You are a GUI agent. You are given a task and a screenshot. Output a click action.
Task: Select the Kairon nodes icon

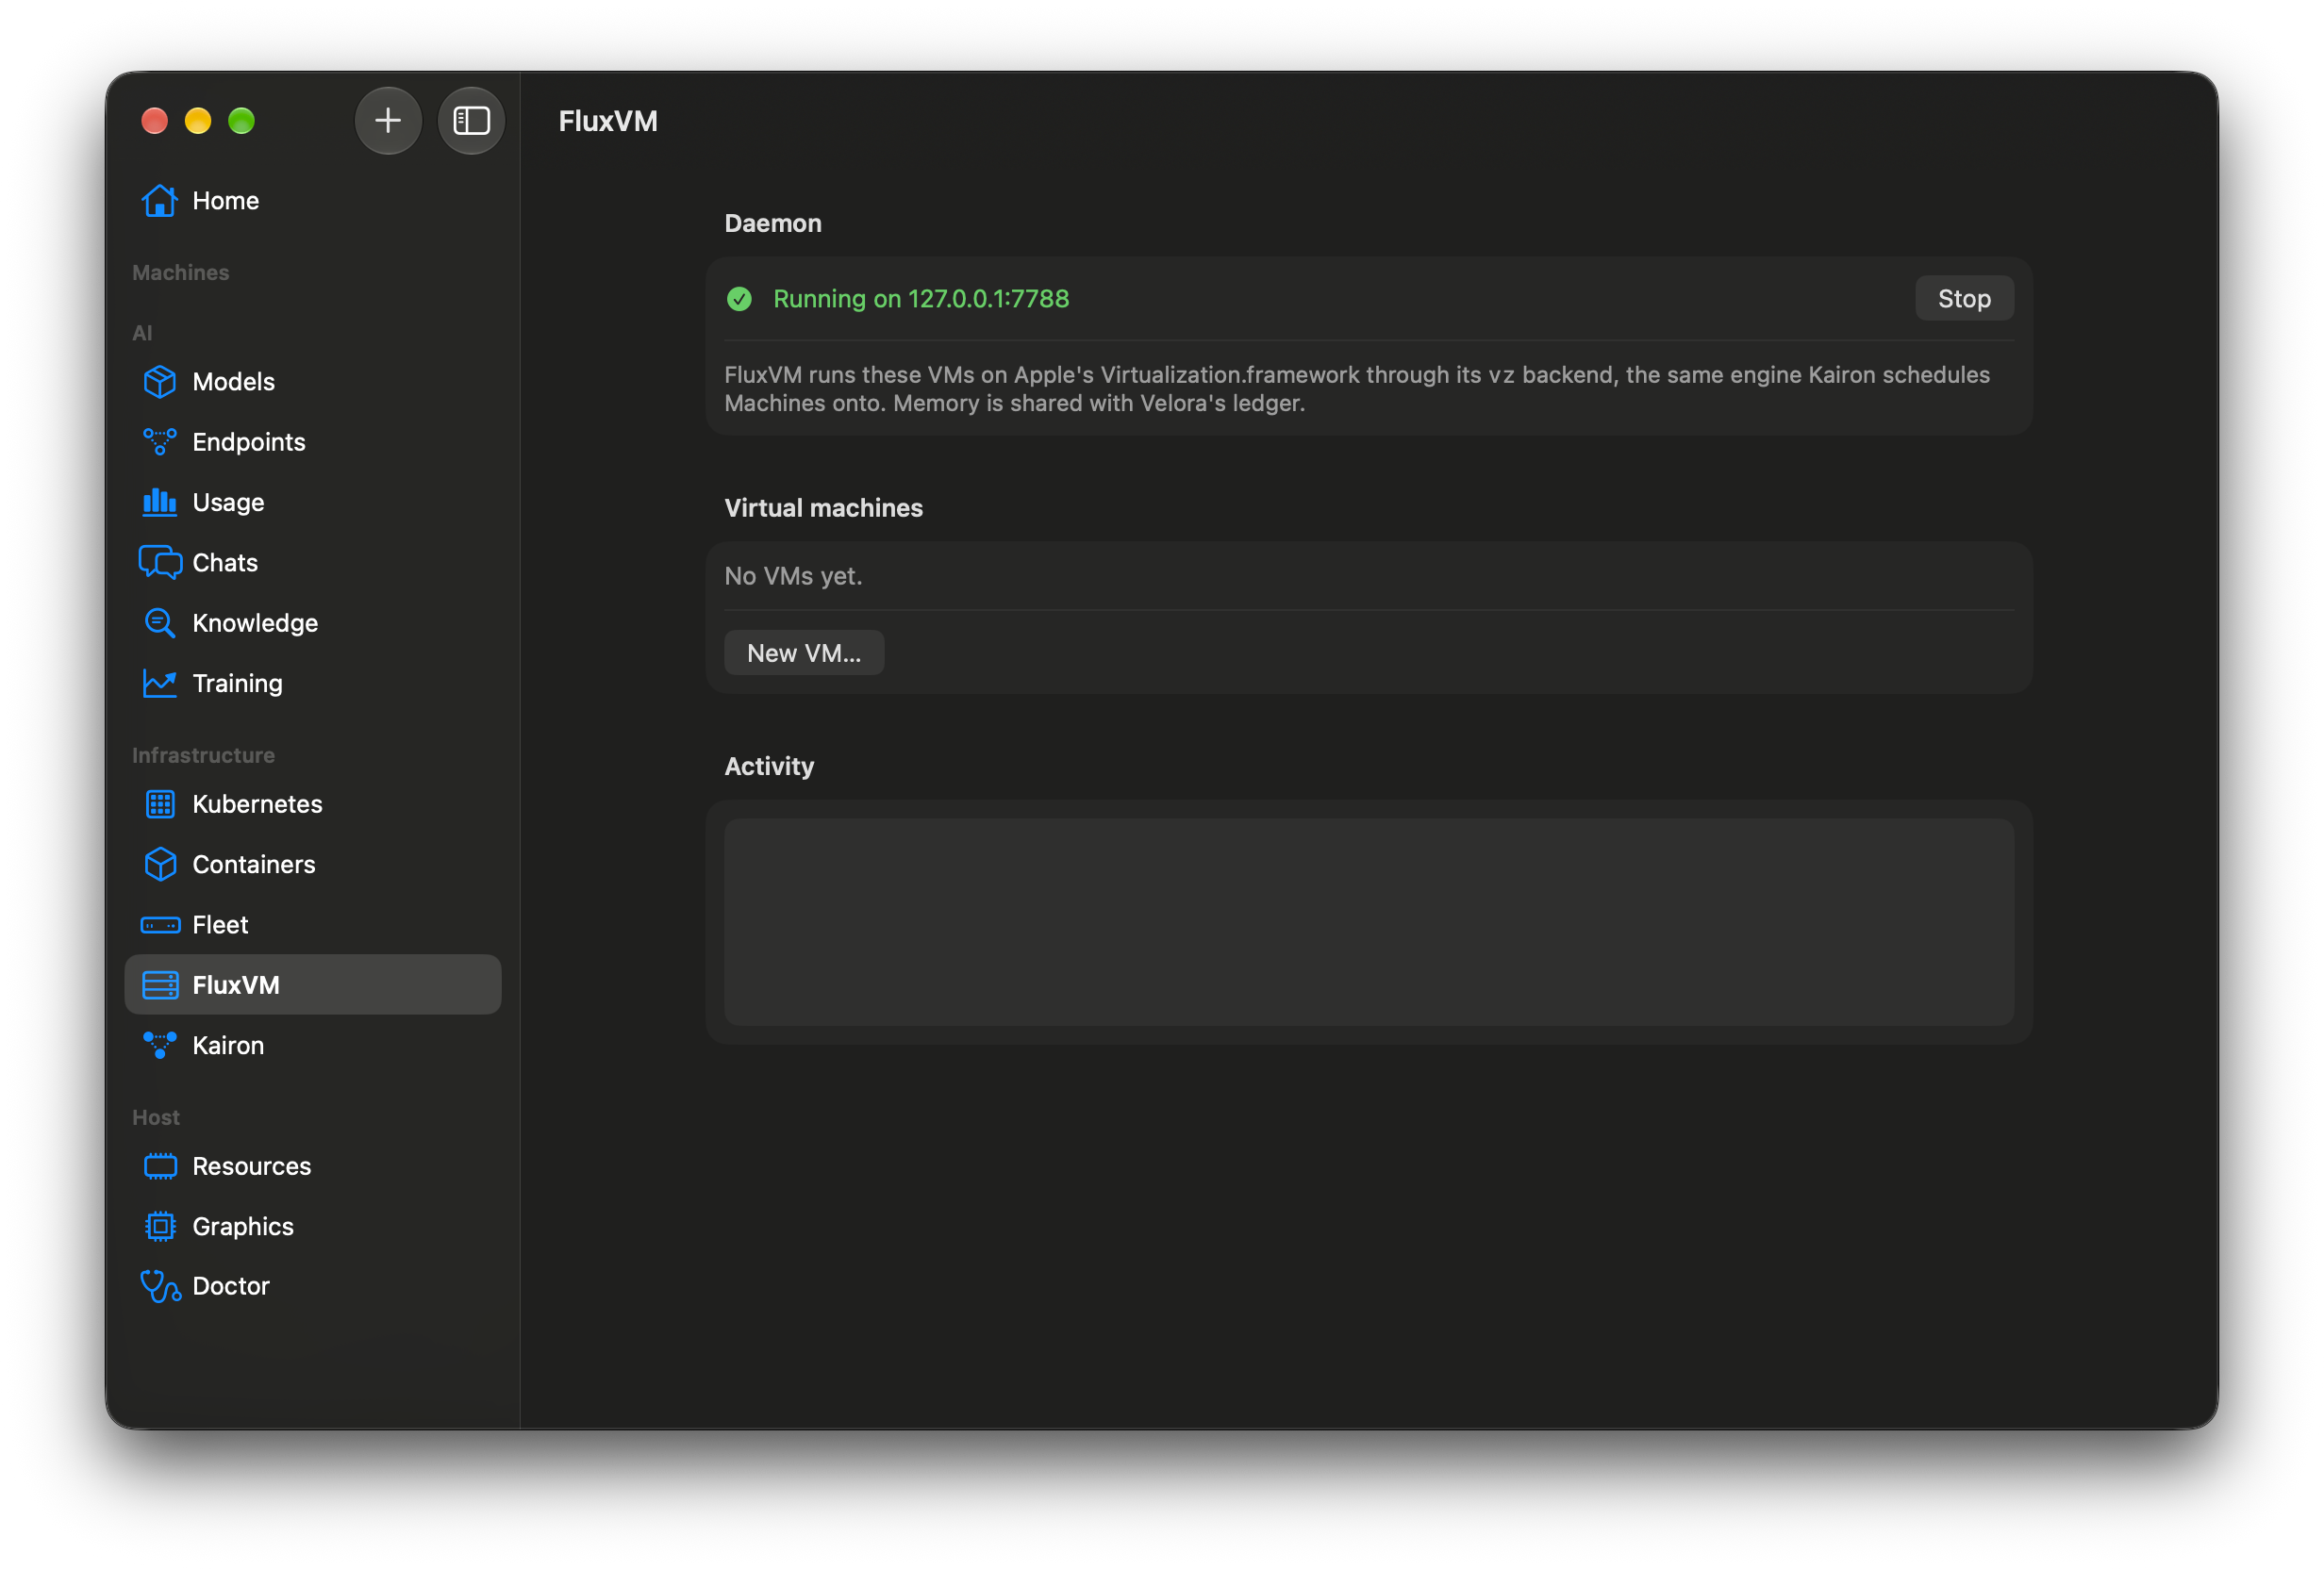coord(160,1045)
